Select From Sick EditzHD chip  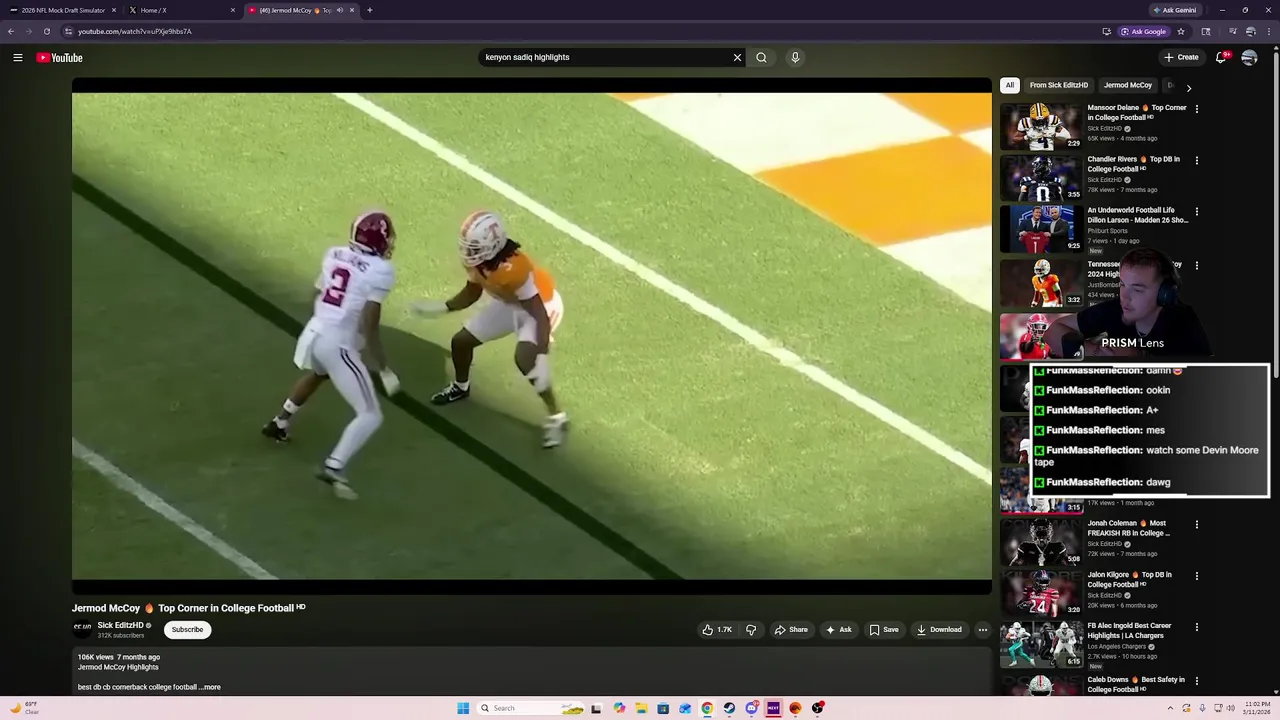click(1059, 85)
